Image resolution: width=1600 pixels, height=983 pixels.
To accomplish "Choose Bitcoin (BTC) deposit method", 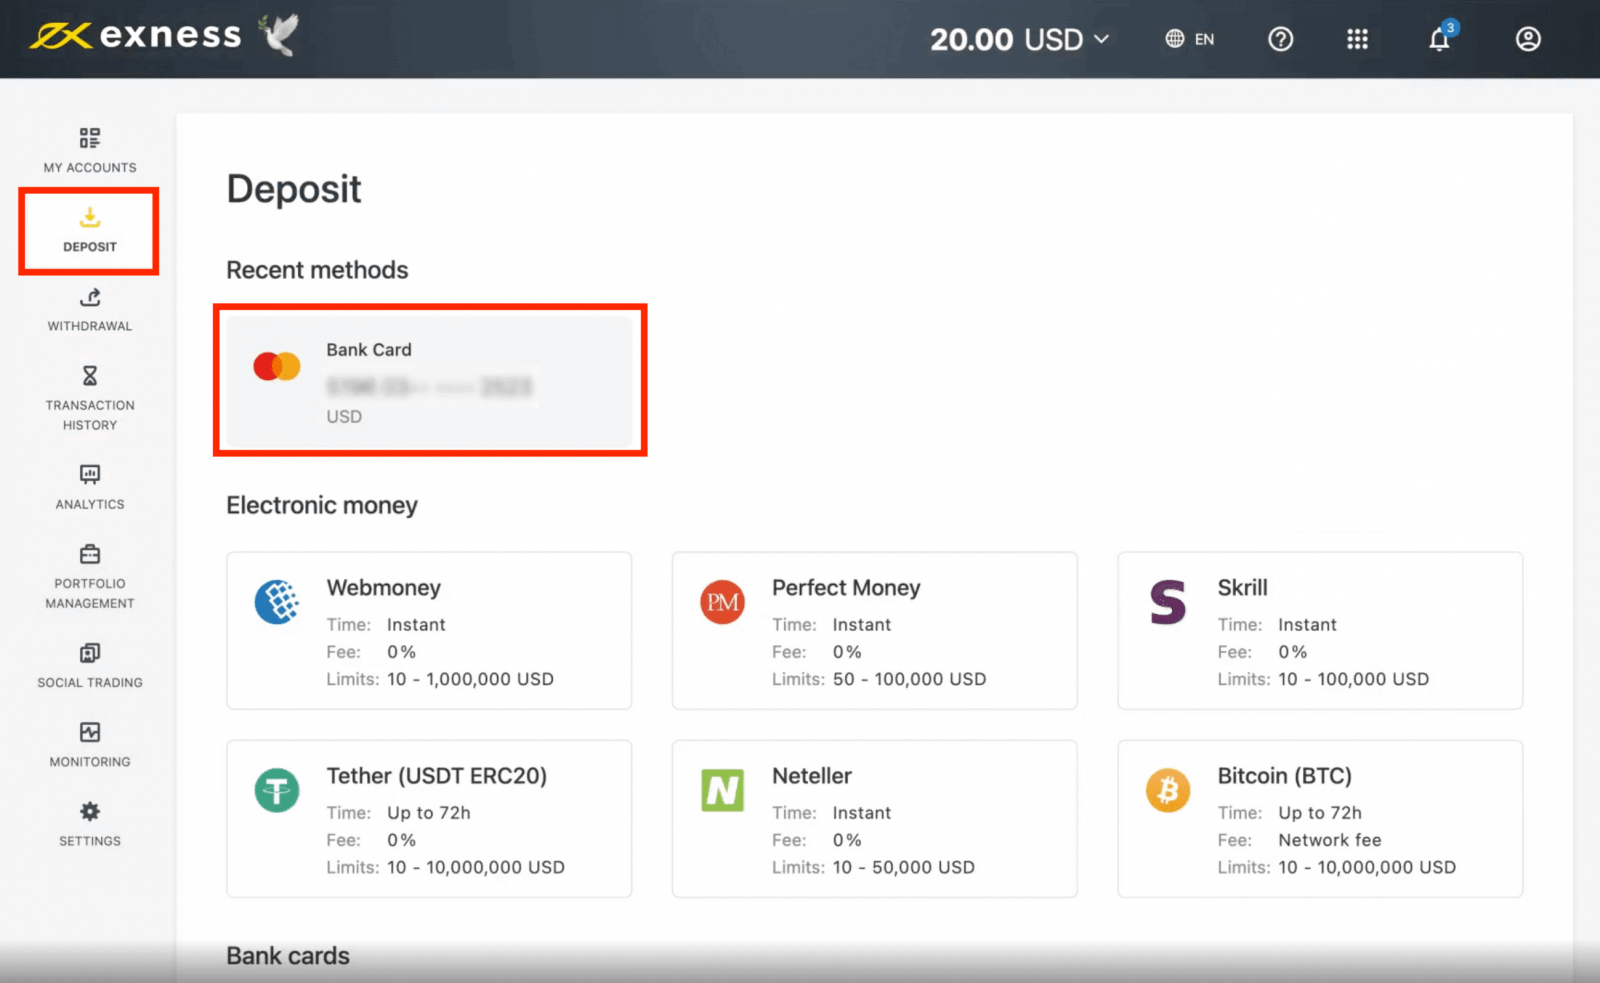I will click(1320, 819).
